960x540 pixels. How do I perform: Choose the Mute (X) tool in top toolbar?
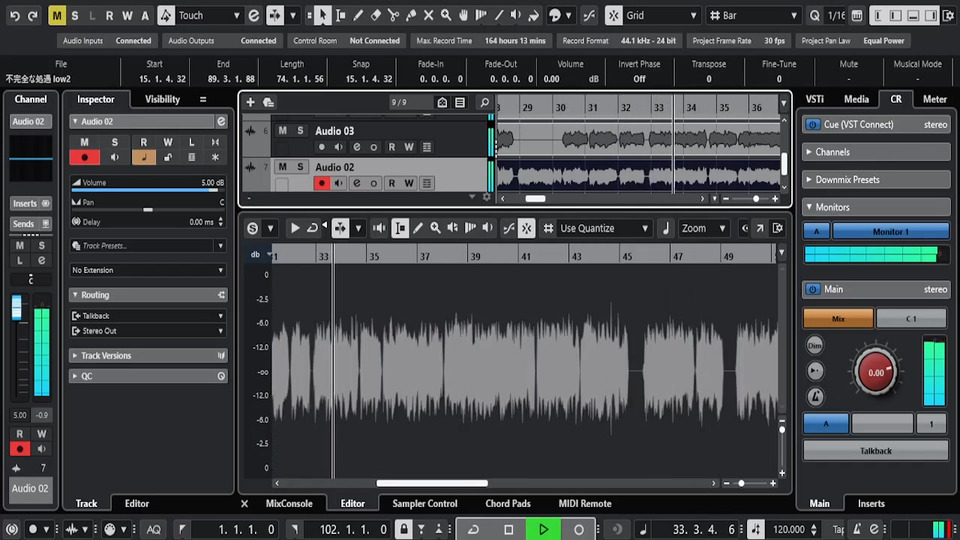pyautogui.click(x=429, y=16)
